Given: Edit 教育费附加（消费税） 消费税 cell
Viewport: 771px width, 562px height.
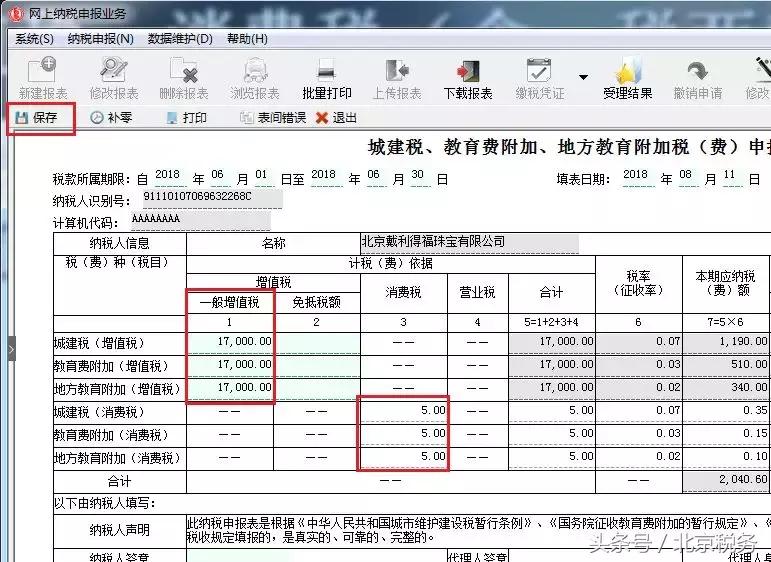Looking at the screenshot, I should 404,435.
